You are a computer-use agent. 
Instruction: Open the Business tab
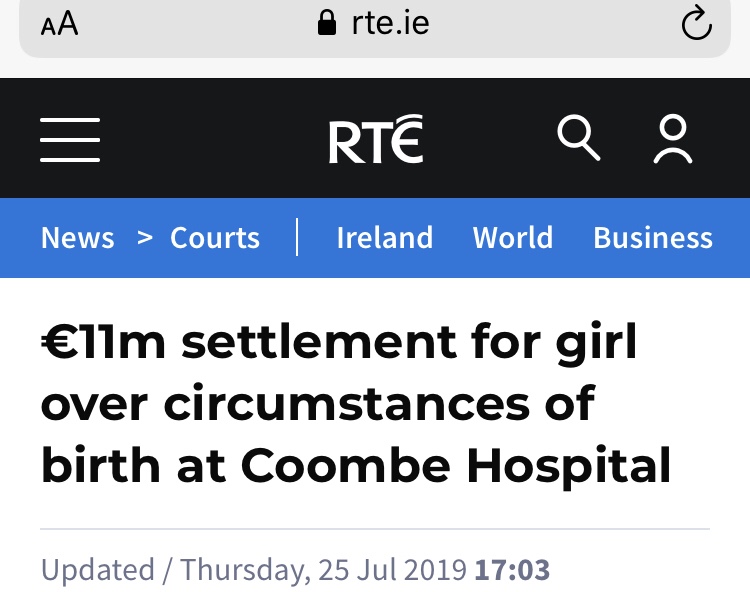(652, 238)
